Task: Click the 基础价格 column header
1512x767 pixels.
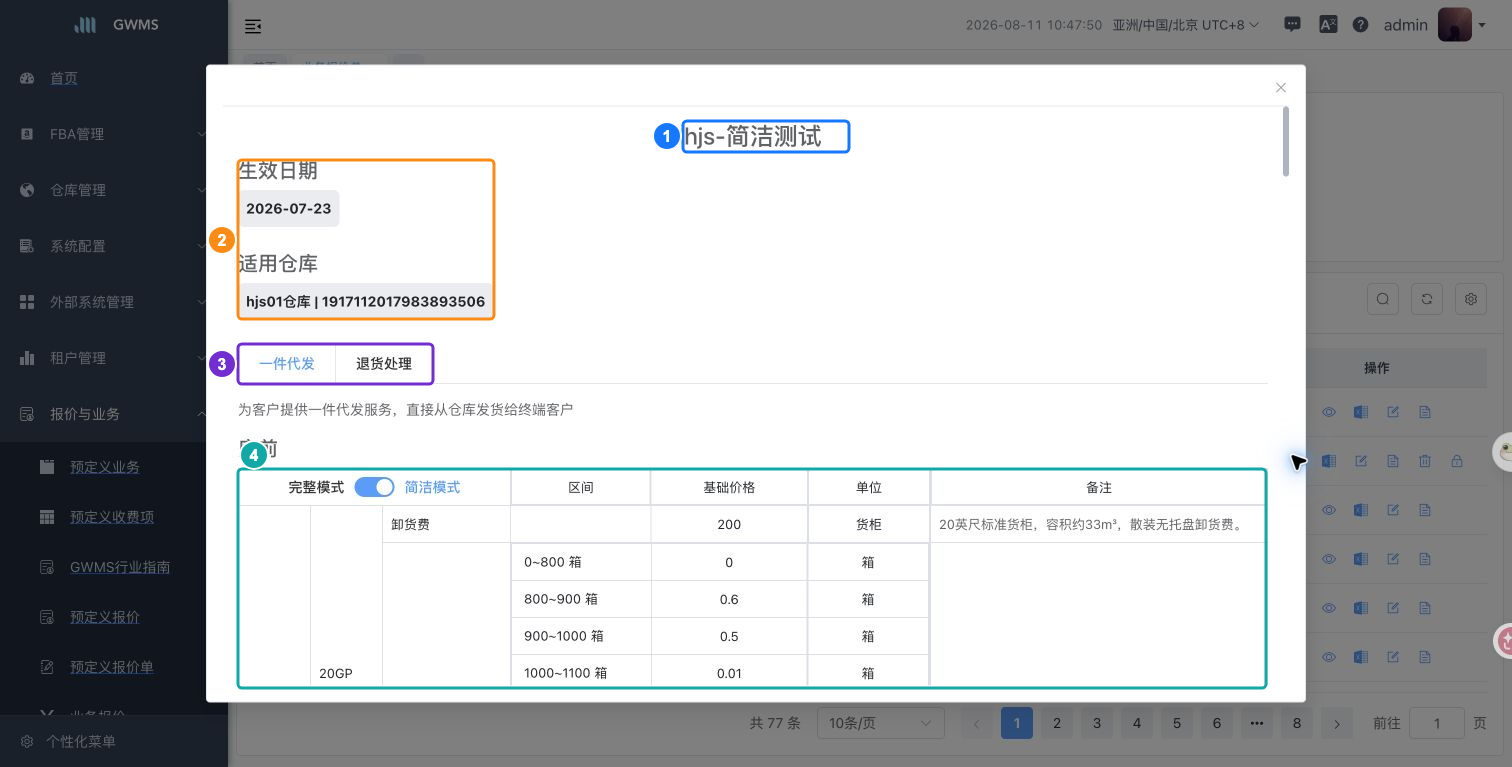Action: (x=729, y=487)
